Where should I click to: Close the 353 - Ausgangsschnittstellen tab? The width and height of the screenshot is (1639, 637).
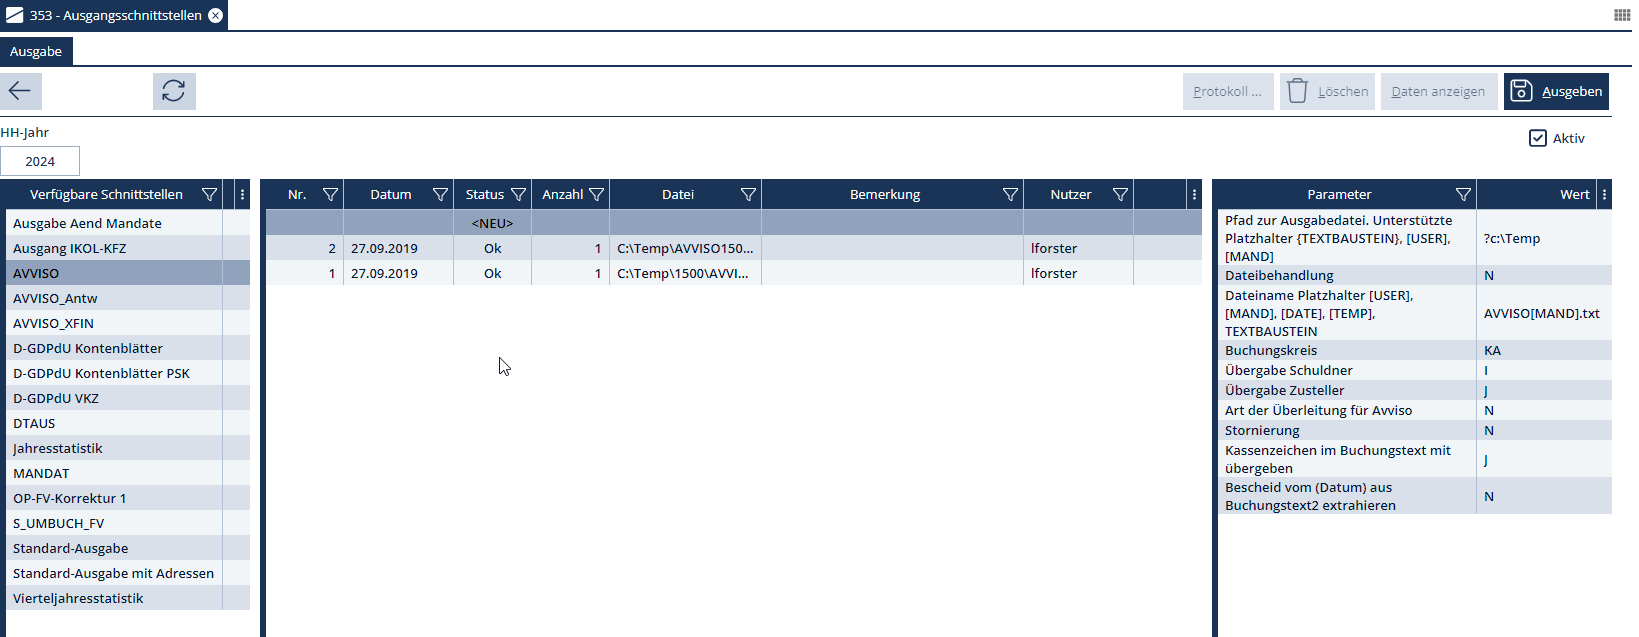pos(215,15)
